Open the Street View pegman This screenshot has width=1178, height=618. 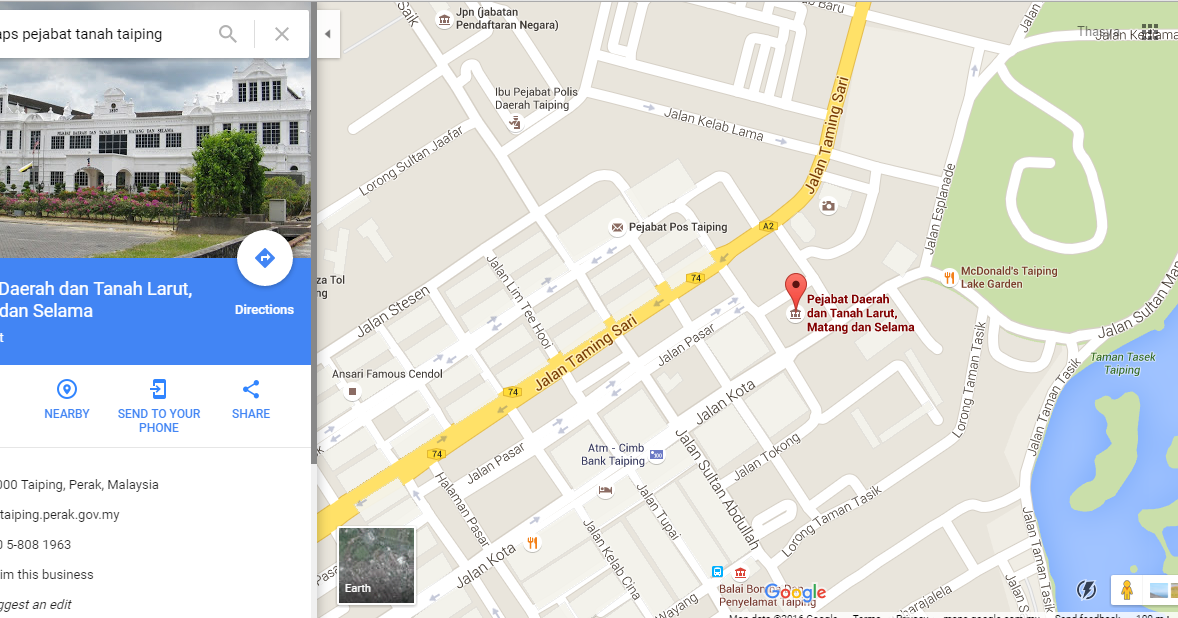click(x=1126, y=590)
